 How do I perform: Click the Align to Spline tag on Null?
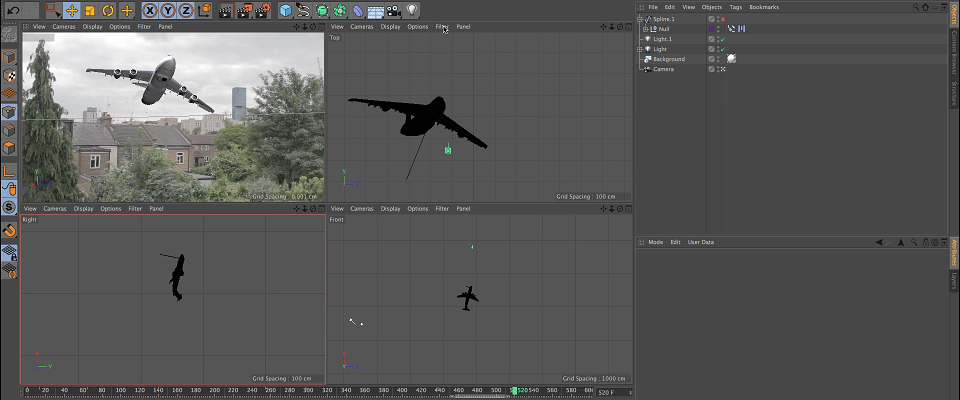point(731,29)
